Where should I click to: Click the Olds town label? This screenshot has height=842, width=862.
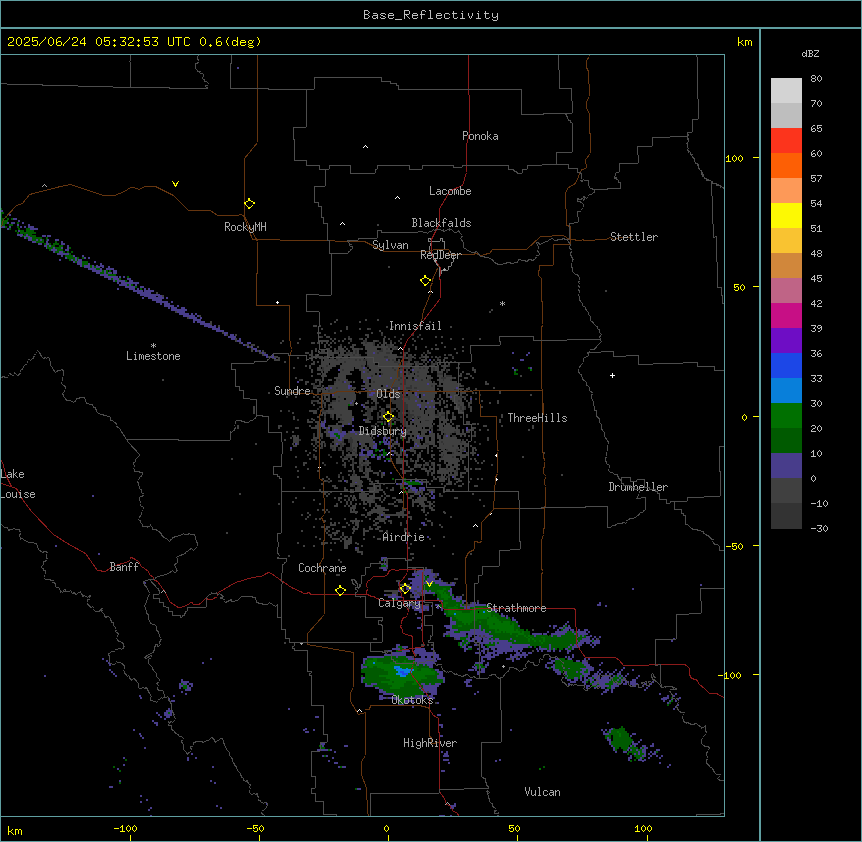[388, 394]
